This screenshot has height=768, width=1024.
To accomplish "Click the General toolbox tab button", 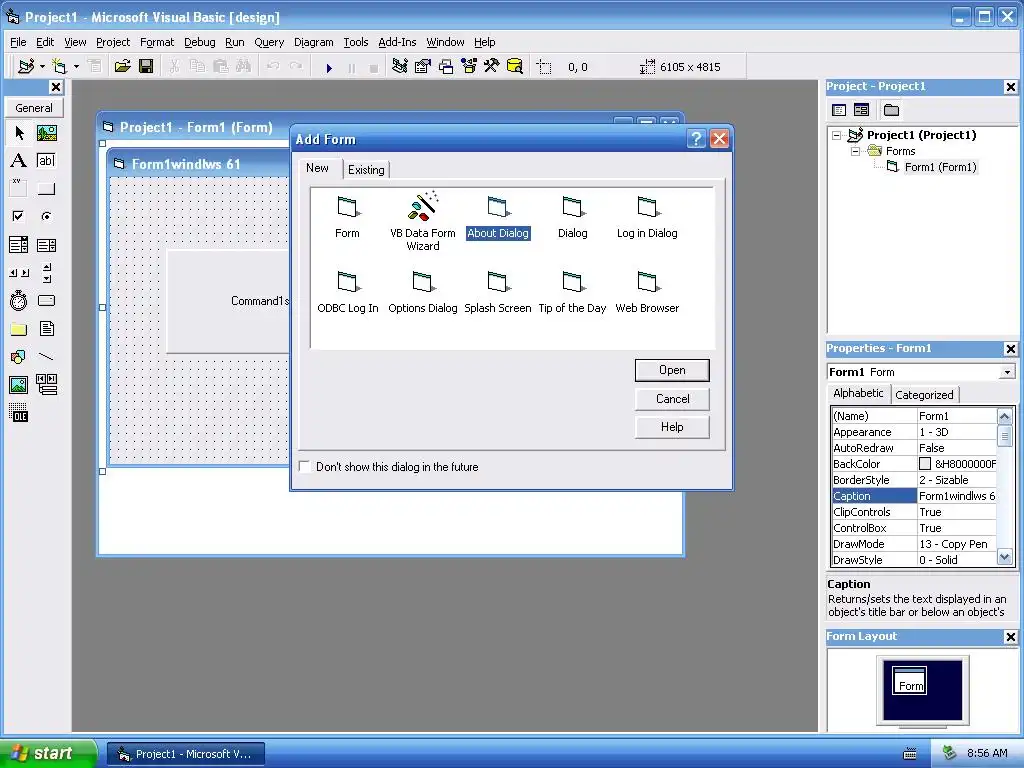I will point(34,108).
